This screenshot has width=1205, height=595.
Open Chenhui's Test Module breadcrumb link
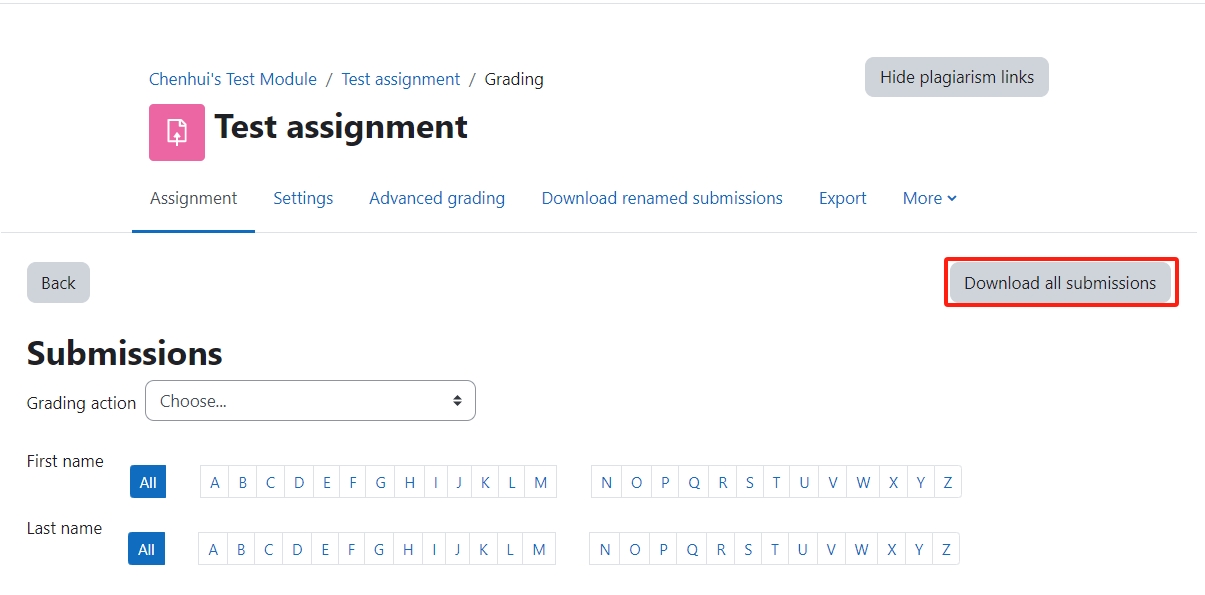click(233, 79)
